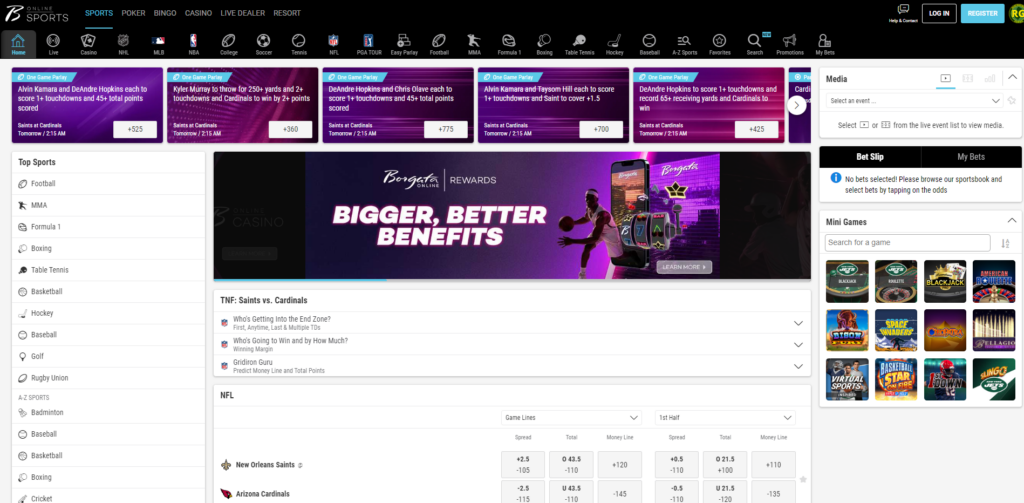Screen dimensions: 1024x503
Task: Open the Game Lines dropdown
Action: [x=571, y=417]
